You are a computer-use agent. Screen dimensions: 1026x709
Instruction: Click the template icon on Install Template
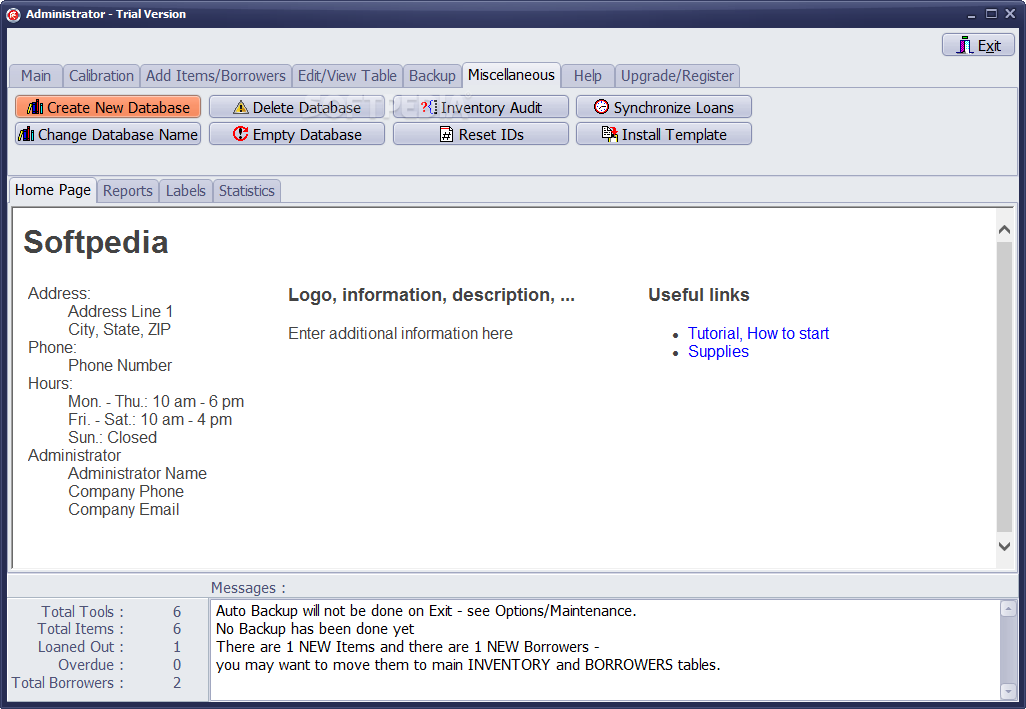pyautogui.click(x=609, y=134)
